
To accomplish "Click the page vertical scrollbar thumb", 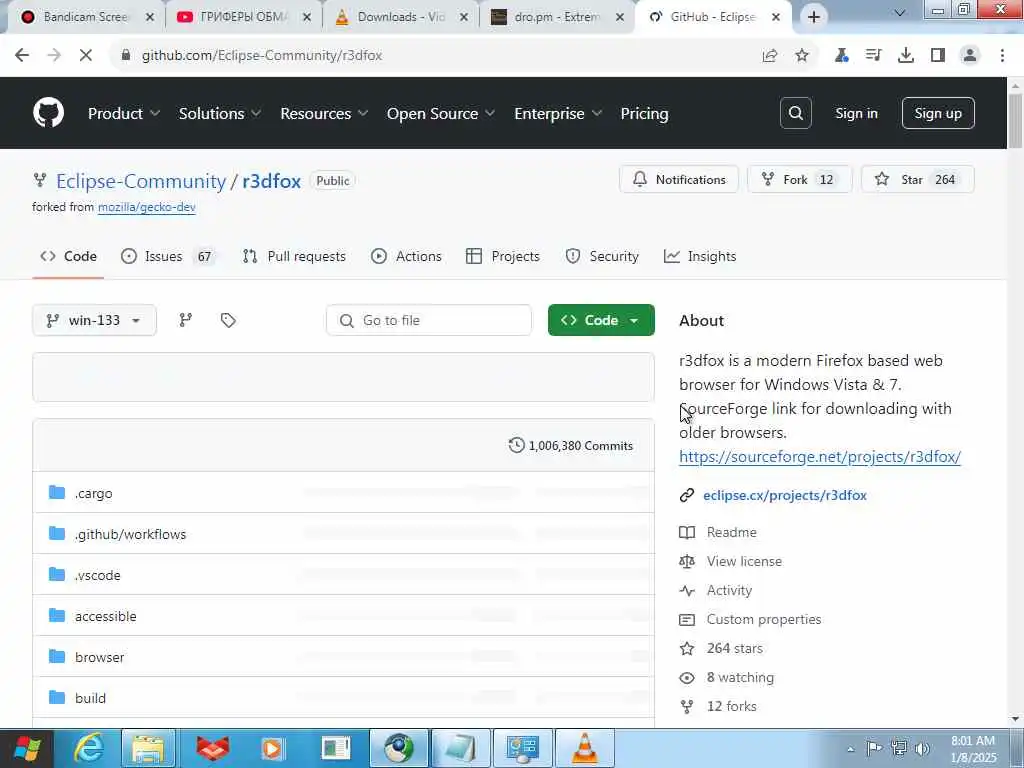I will coord(1015,121).
